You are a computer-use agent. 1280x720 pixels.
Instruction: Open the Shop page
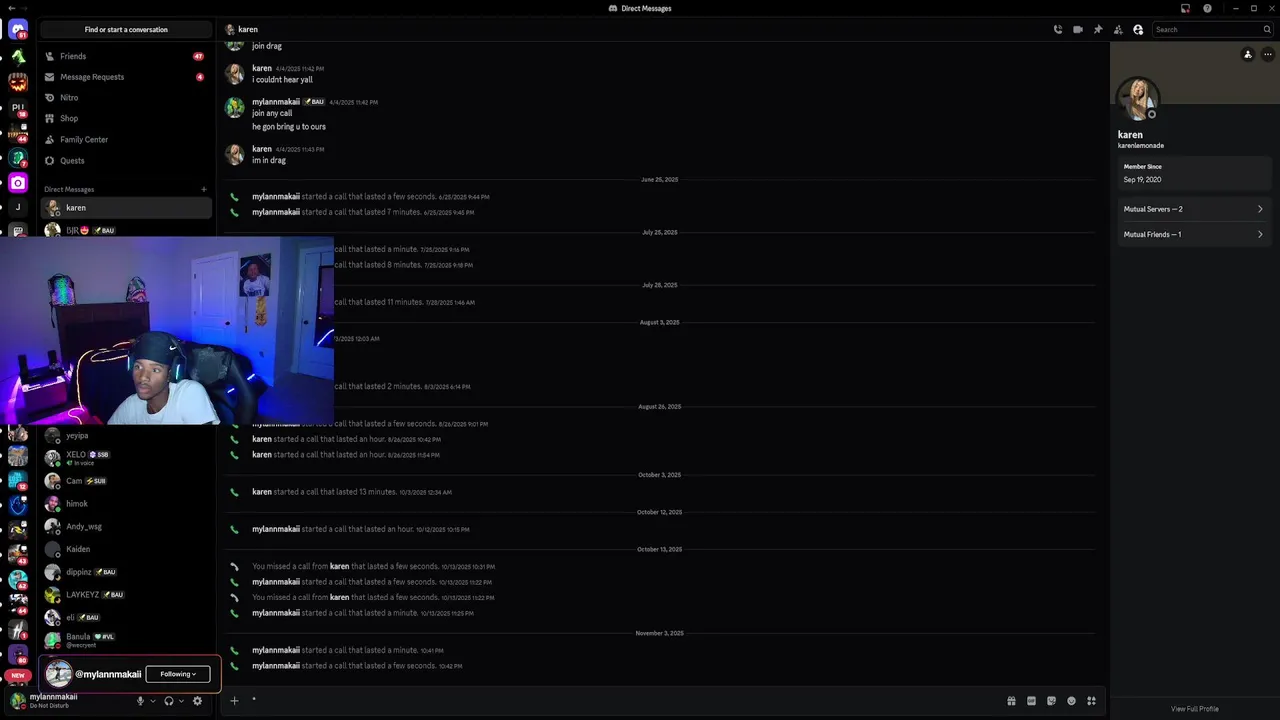click(x=126, y=118)
